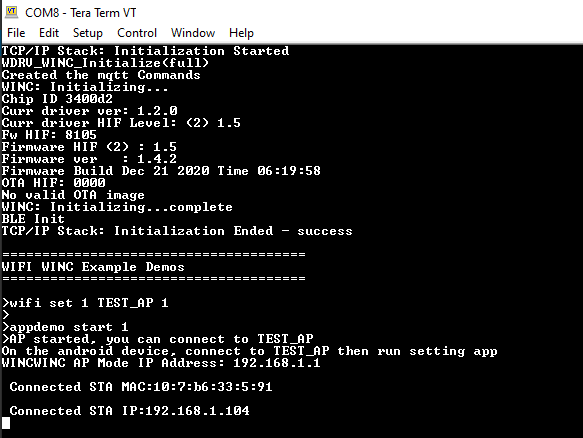
Task: Click the Tera Term VT title bar icon
Action: point(11,12)
